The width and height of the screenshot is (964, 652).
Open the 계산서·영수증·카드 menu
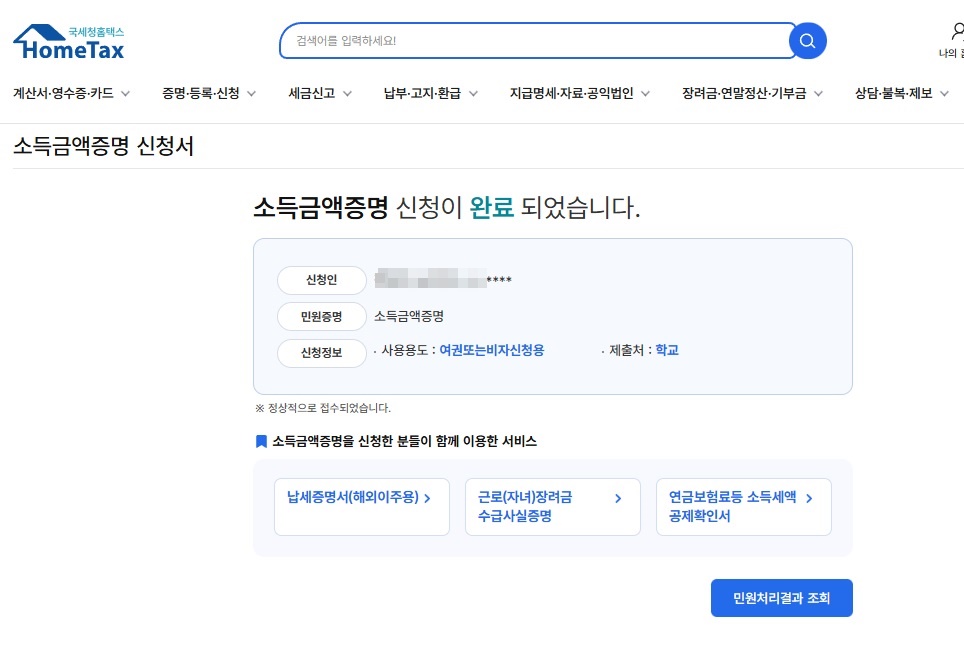[65, 92]
